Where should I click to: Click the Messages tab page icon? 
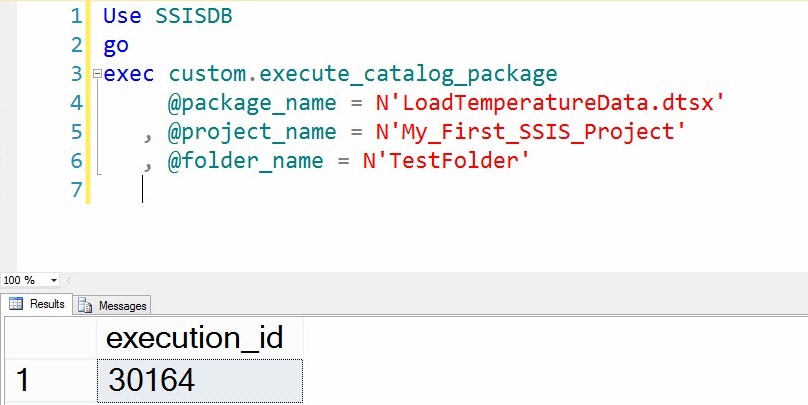pos(84,305)
